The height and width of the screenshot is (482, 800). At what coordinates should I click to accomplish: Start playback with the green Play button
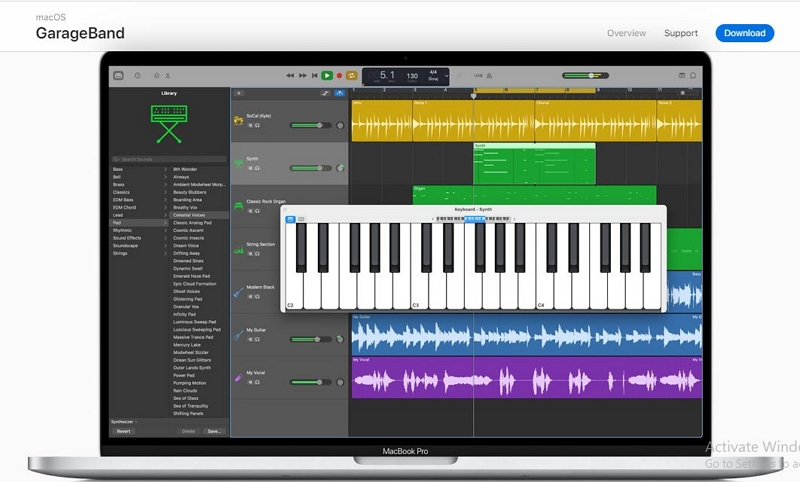[327, 75]
